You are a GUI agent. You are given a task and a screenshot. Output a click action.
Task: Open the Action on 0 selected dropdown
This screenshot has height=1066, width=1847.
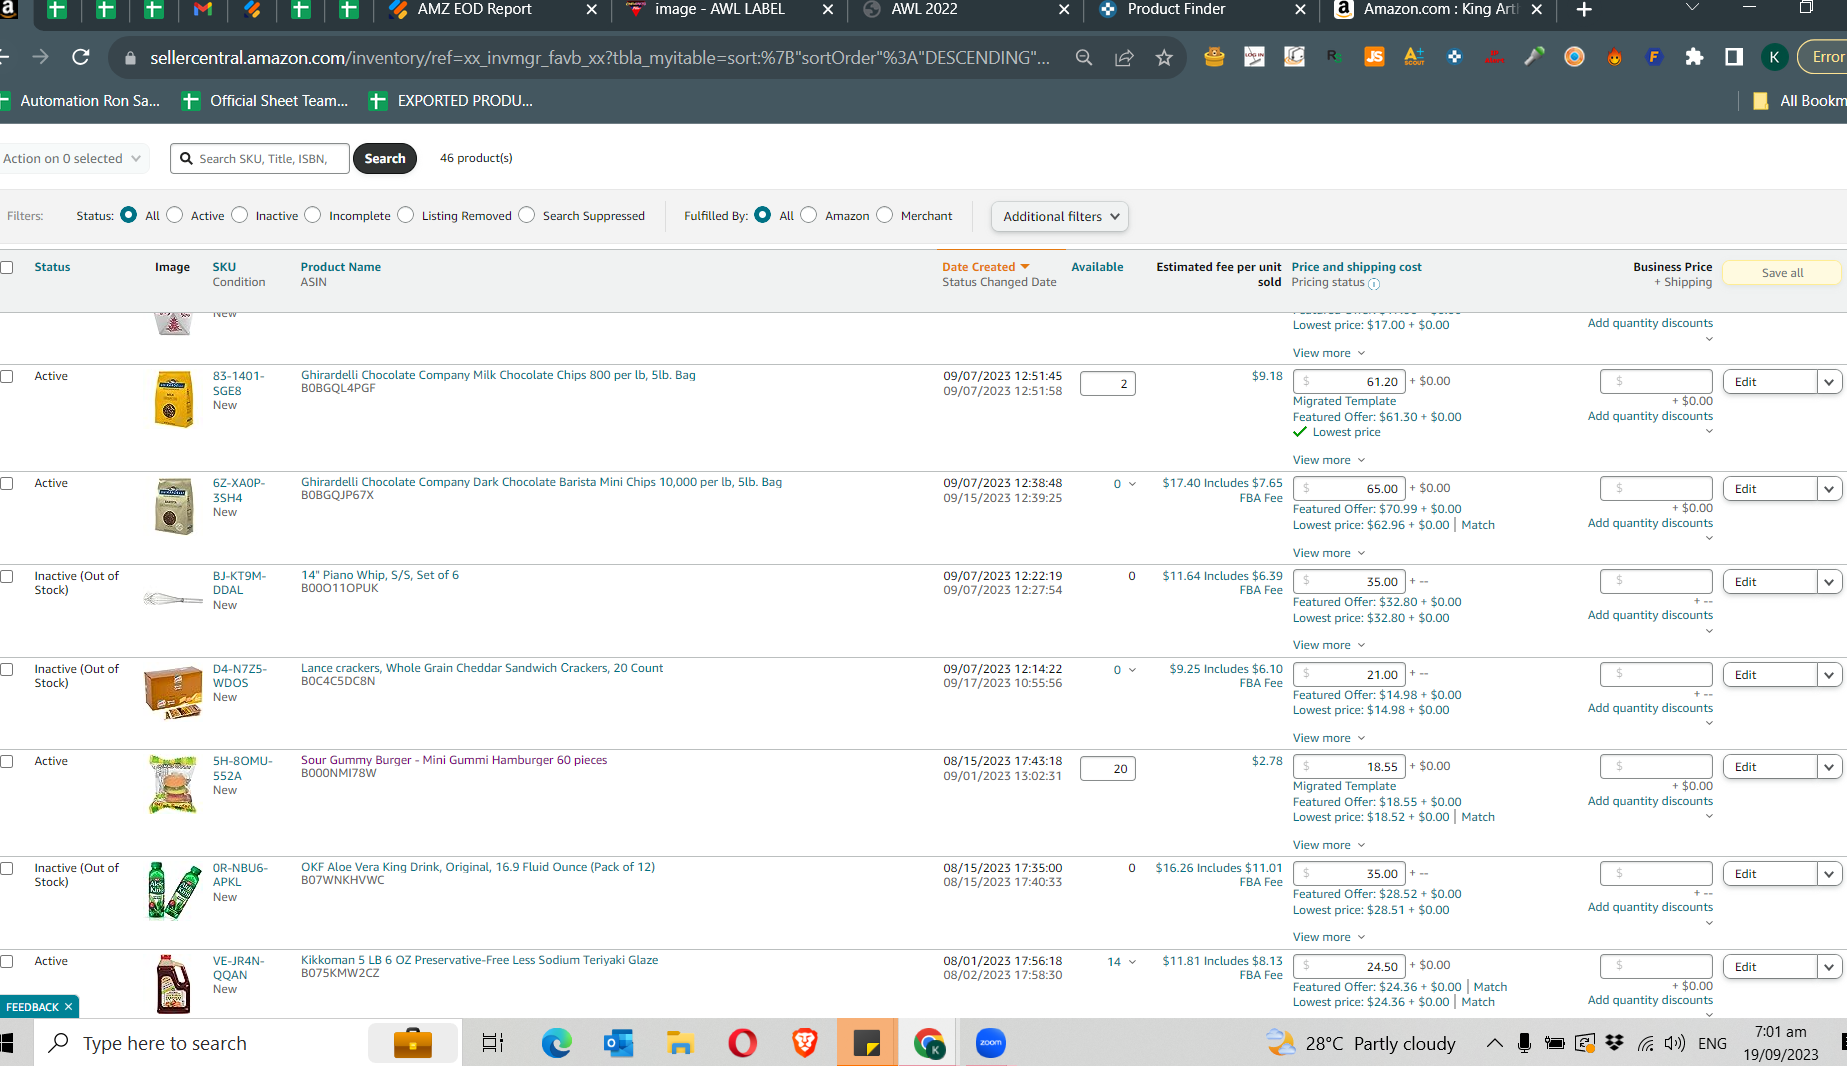[x=72, y=158]
